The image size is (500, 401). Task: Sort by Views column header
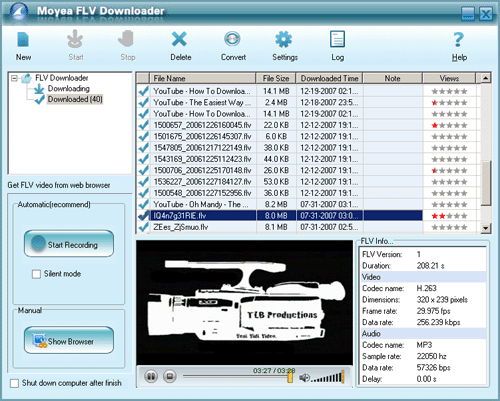point(449,78)
